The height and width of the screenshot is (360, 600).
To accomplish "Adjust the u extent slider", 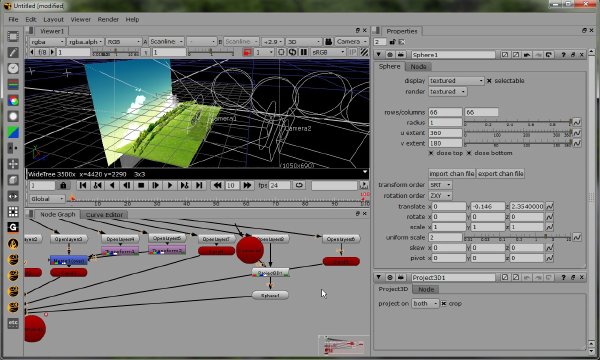I will (518, 133).
